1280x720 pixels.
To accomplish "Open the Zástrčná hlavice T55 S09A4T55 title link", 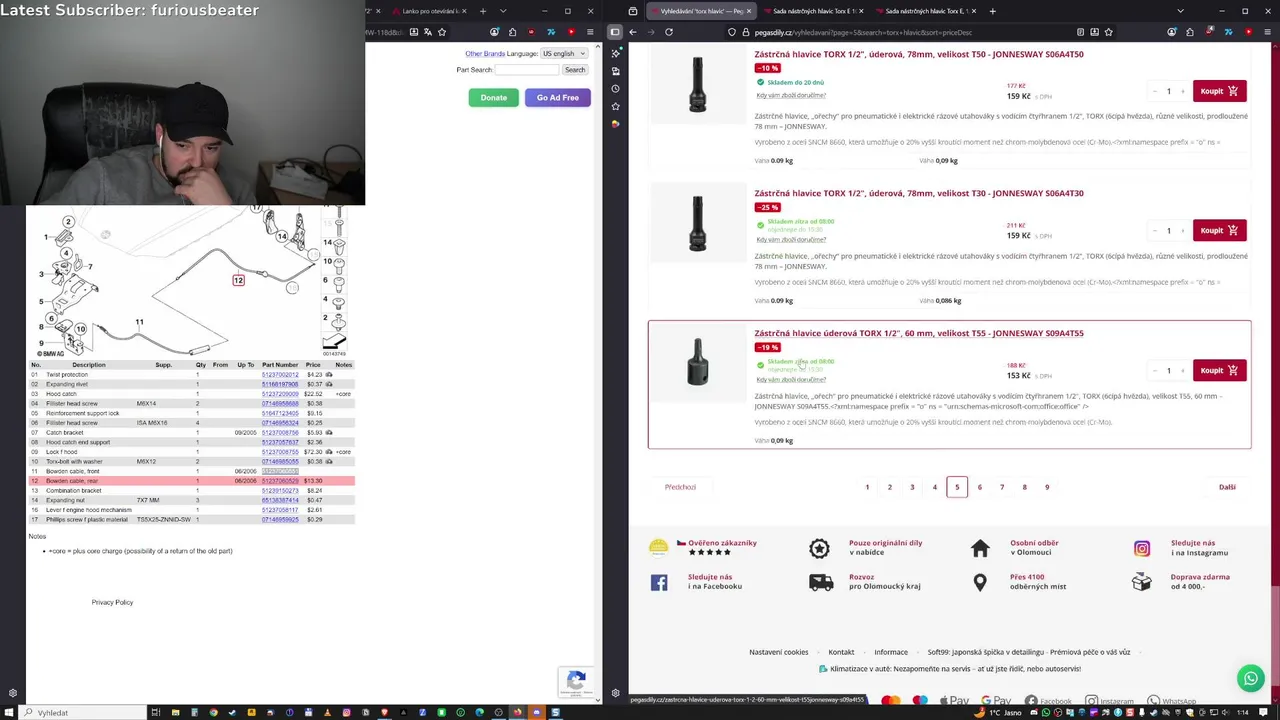I will pos(919,333).
